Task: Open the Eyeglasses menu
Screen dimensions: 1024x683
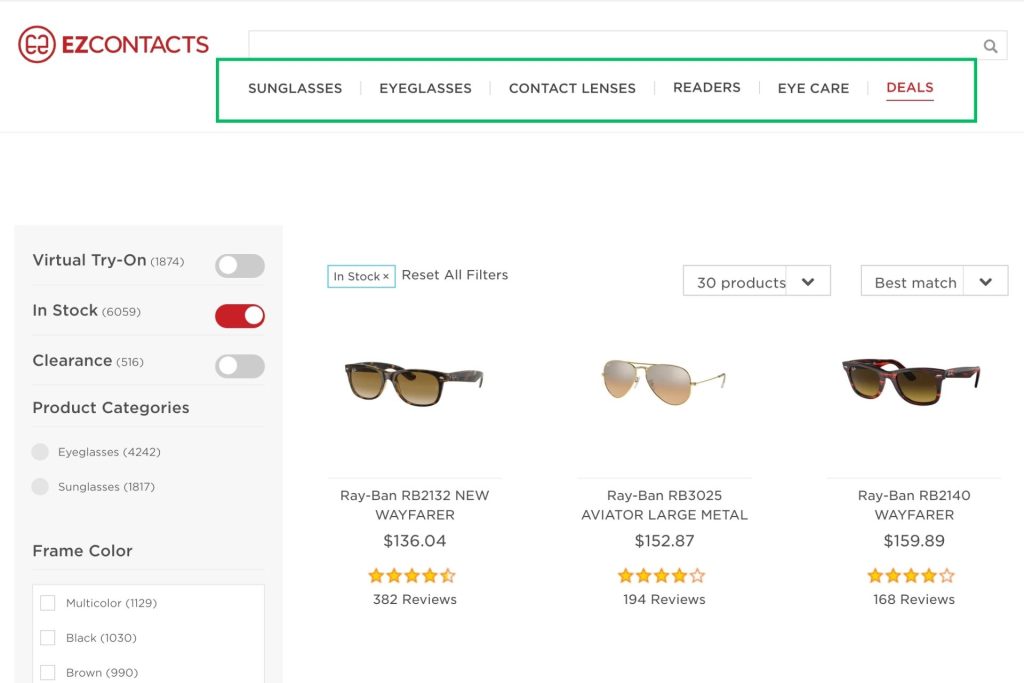Action: click(425, 88)
